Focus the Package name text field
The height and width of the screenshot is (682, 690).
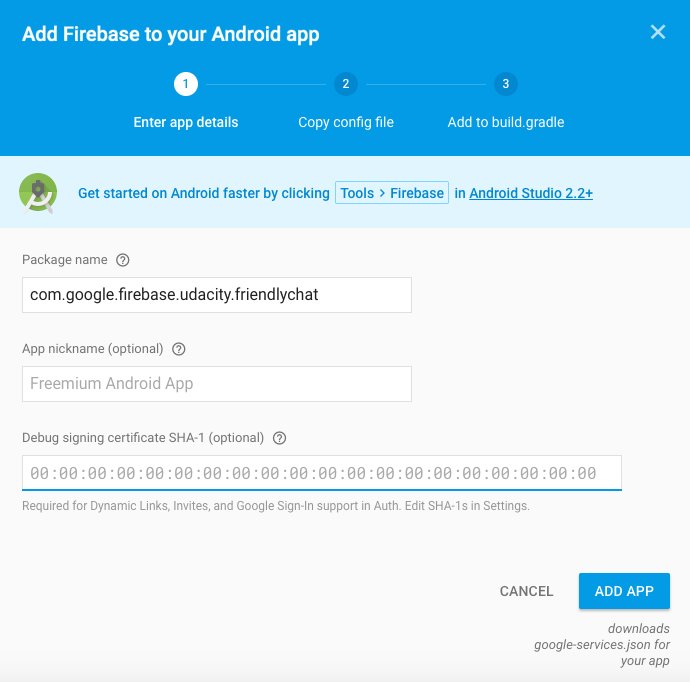(217, 295)
